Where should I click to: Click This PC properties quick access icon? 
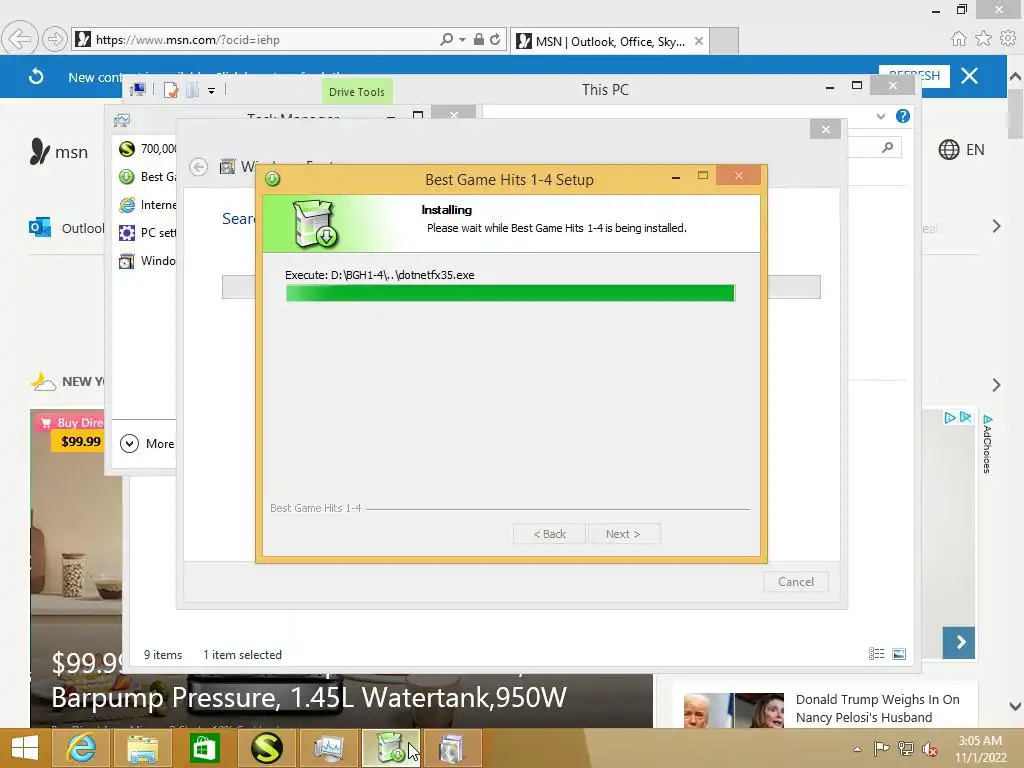170,90
